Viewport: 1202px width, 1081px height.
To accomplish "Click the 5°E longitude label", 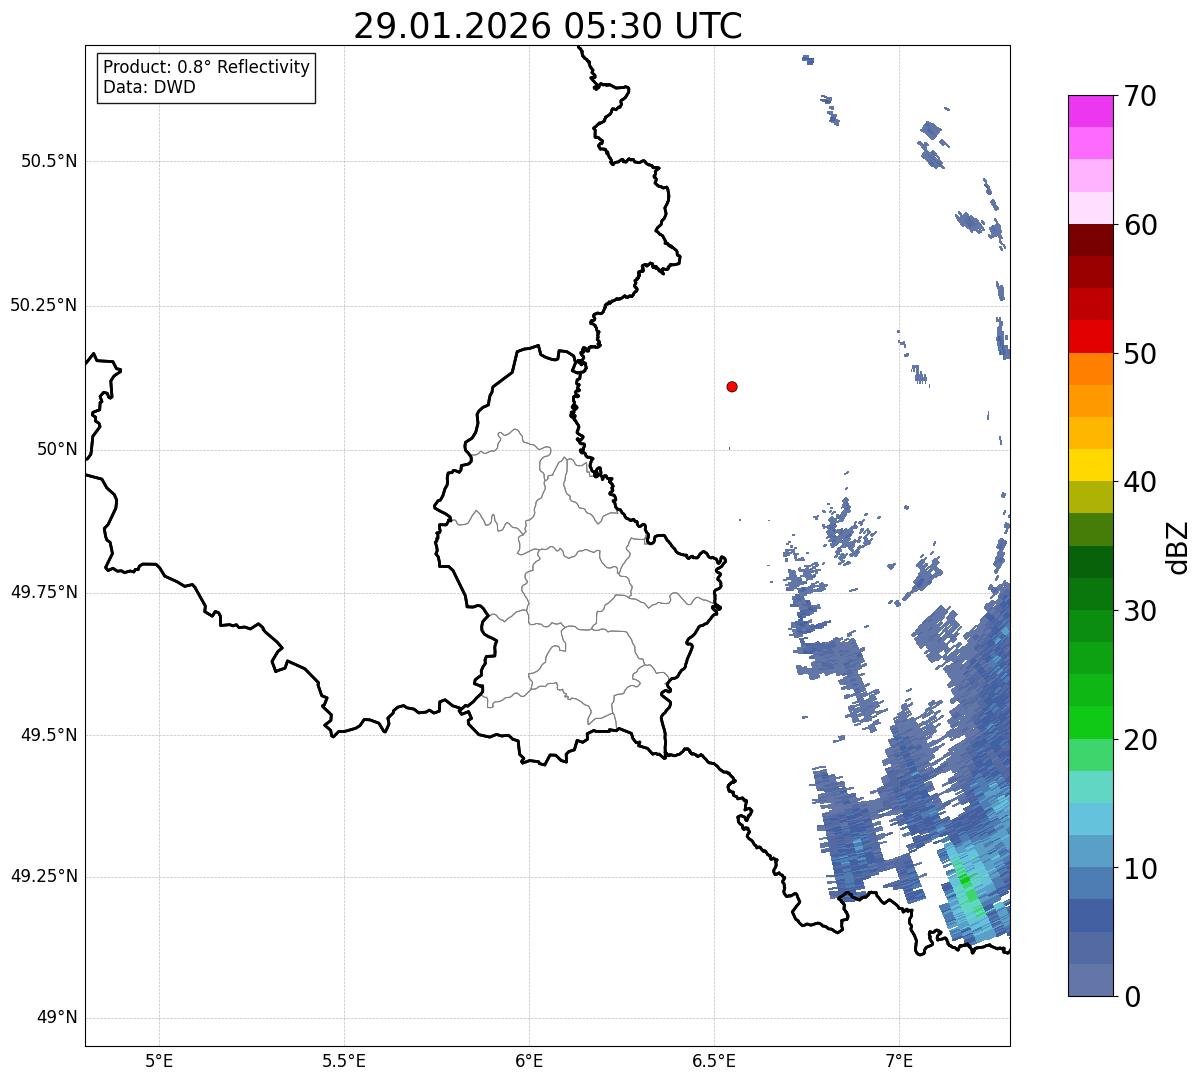I will click(159, 1060).
